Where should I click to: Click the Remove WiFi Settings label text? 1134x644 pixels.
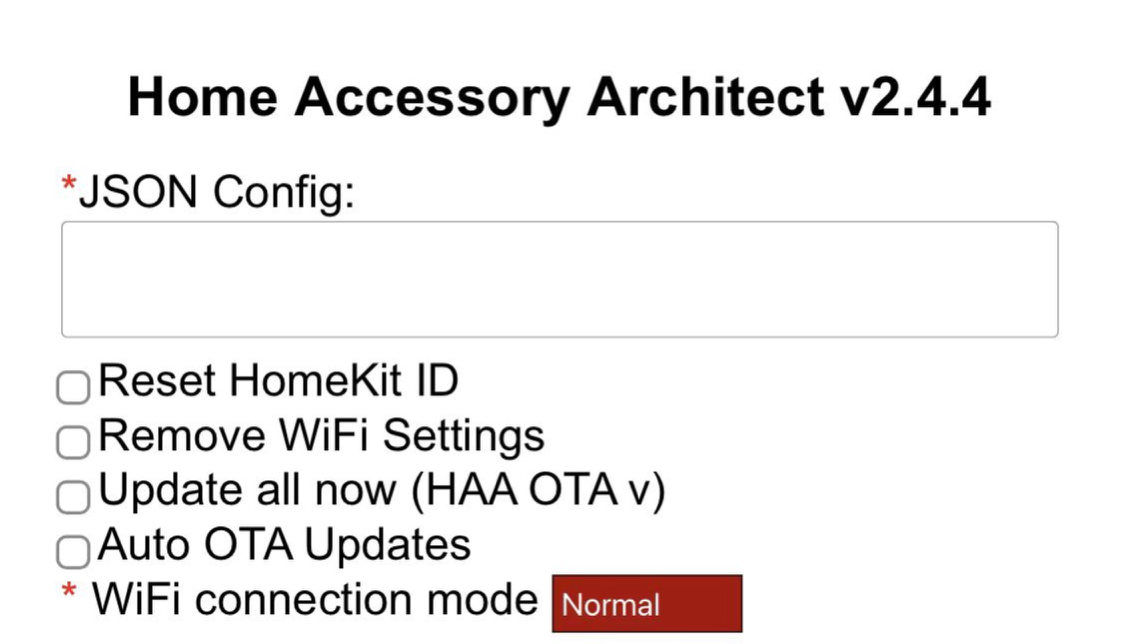coord(320,436)
